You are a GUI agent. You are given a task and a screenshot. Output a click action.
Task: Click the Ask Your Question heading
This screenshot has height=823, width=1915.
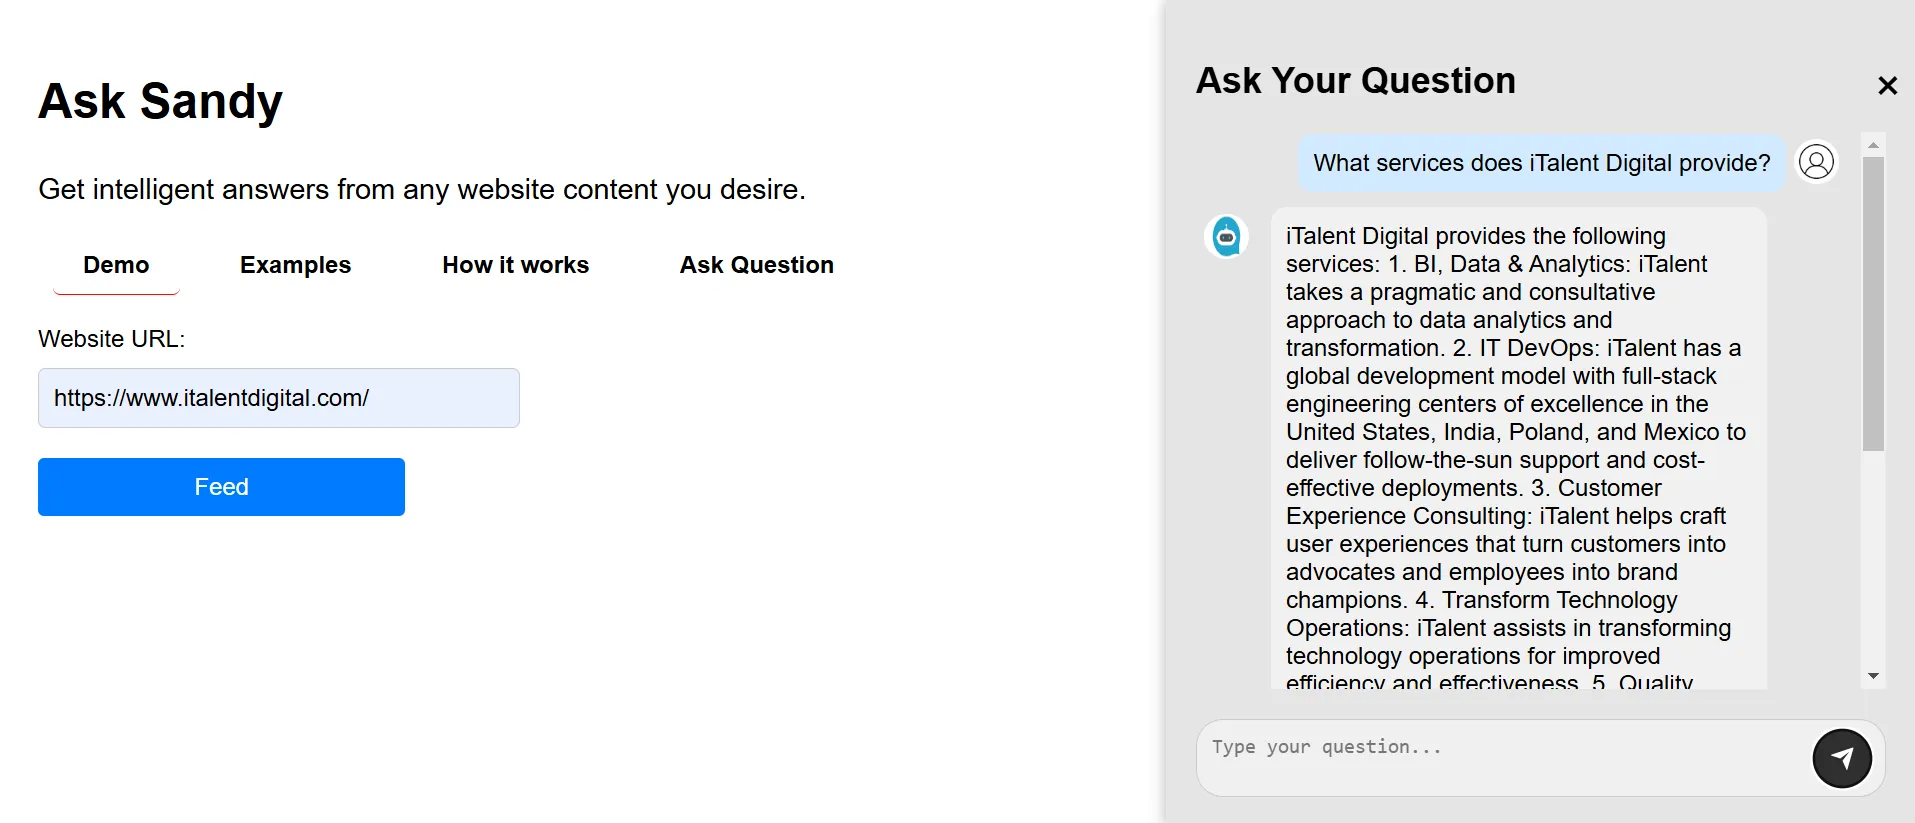pos(1355,81)
